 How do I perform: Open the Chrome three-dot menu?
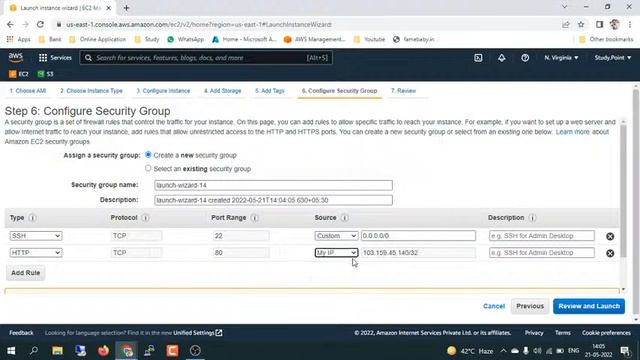coord(630,24)
